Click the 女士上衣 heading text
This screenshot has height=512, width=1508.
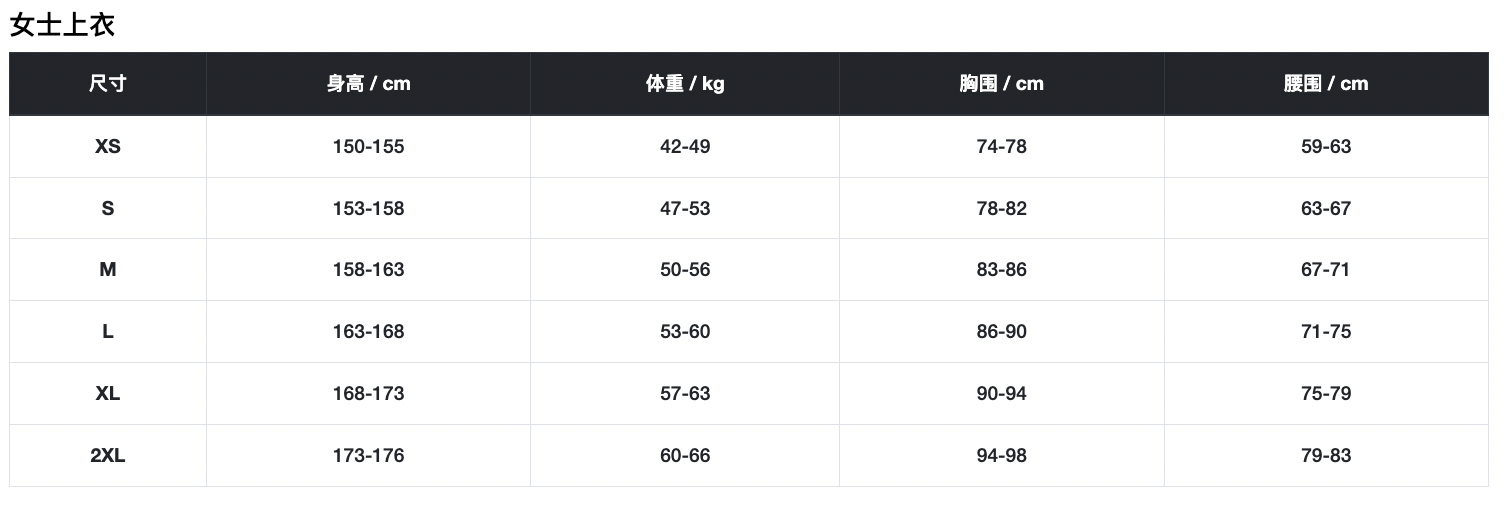[62, 25]
